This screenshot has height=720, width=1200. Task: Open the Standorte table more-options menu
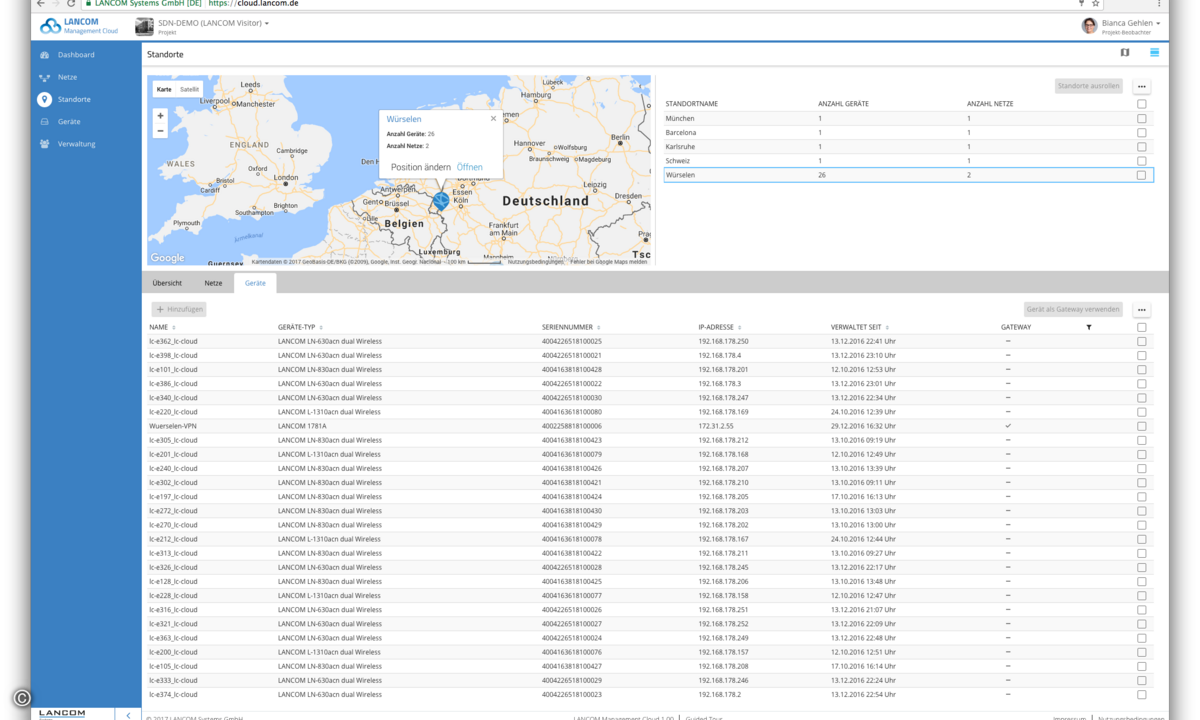(x=1142, y=87)
